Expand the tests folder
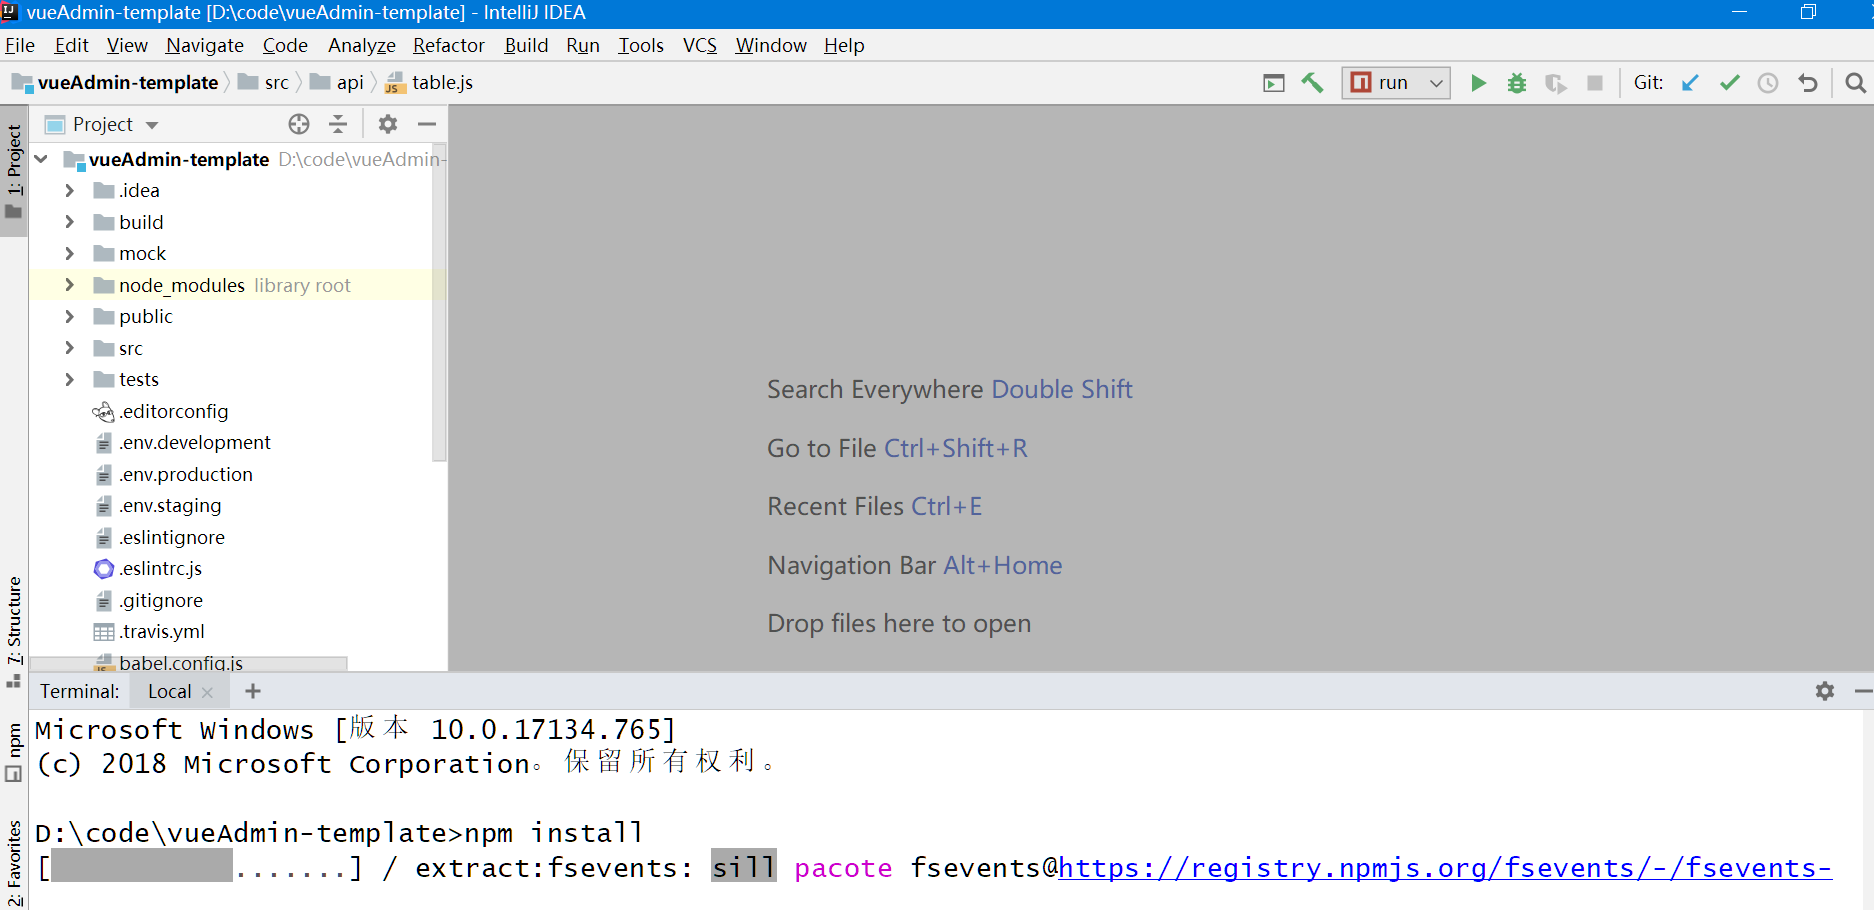1874x910 pixels. [69, 379]
